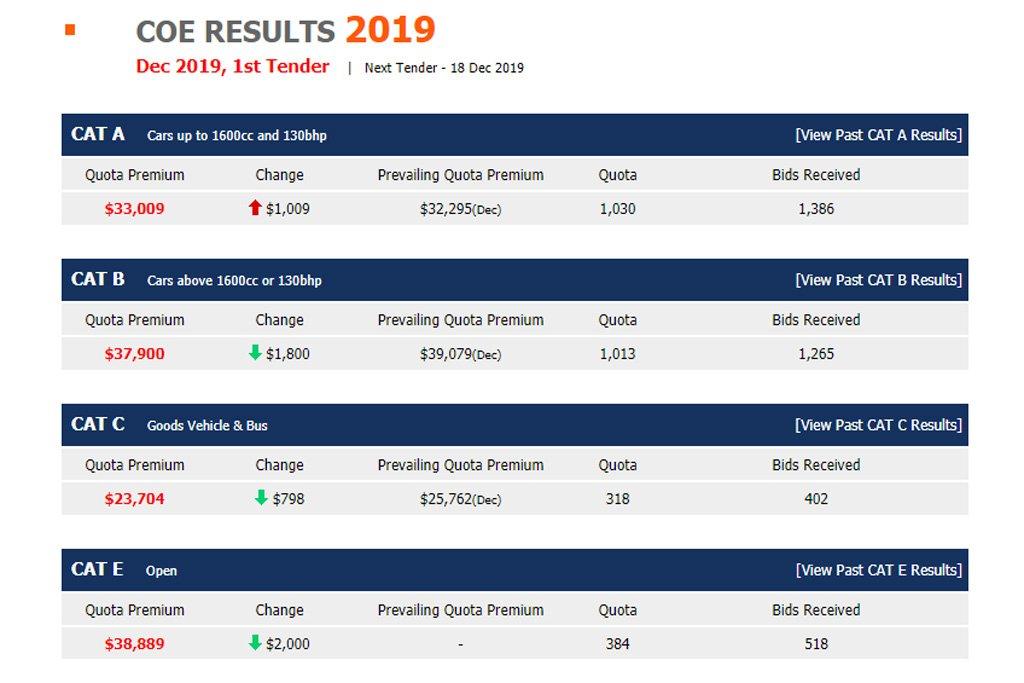This screenshot has width=1024, height=683.
Task: Open View Past CAT B Results
Action: (878, 280)
